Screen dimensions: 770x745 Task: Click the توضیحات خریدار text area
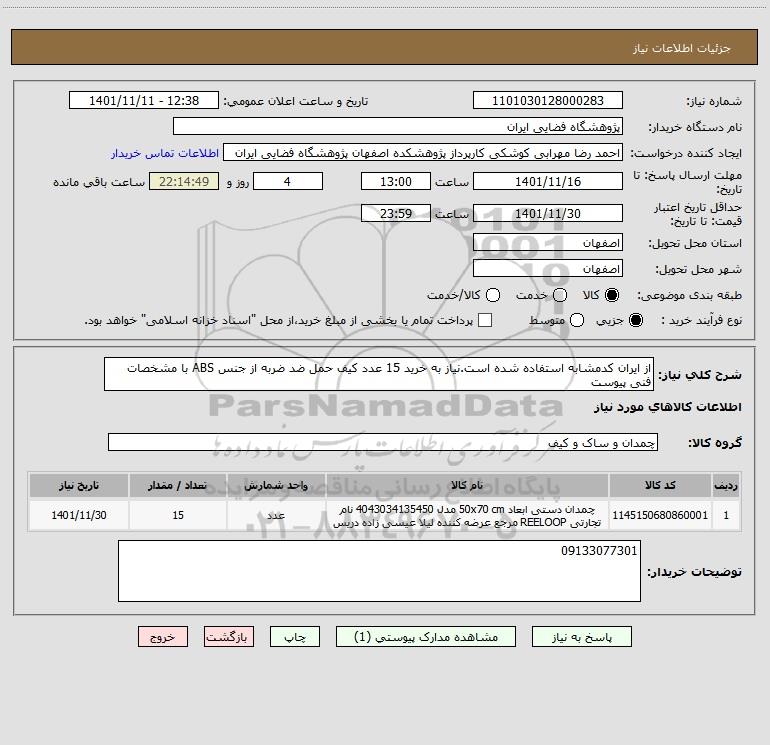[x=379, y=571]
